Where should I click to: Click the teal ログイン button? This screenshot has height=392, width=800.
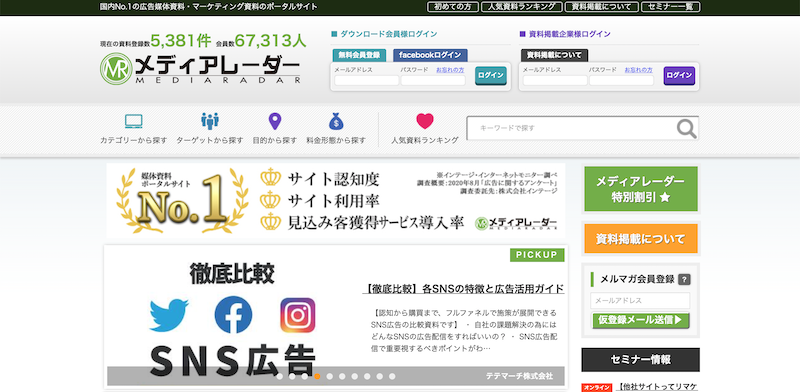(491, 76)
